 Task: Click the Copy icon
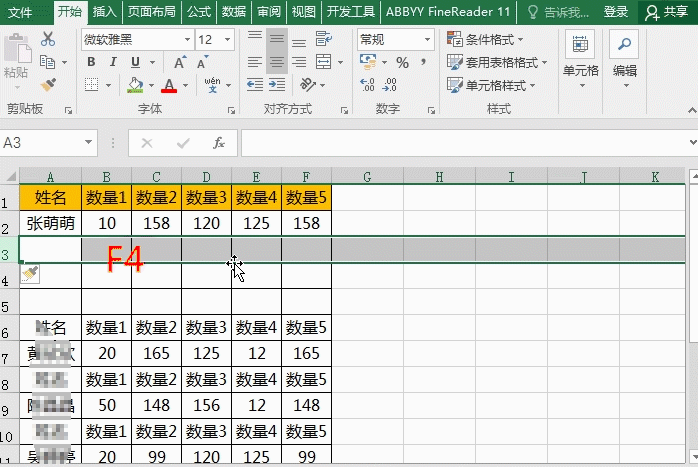pyautogui.click(x=47, y=62)
